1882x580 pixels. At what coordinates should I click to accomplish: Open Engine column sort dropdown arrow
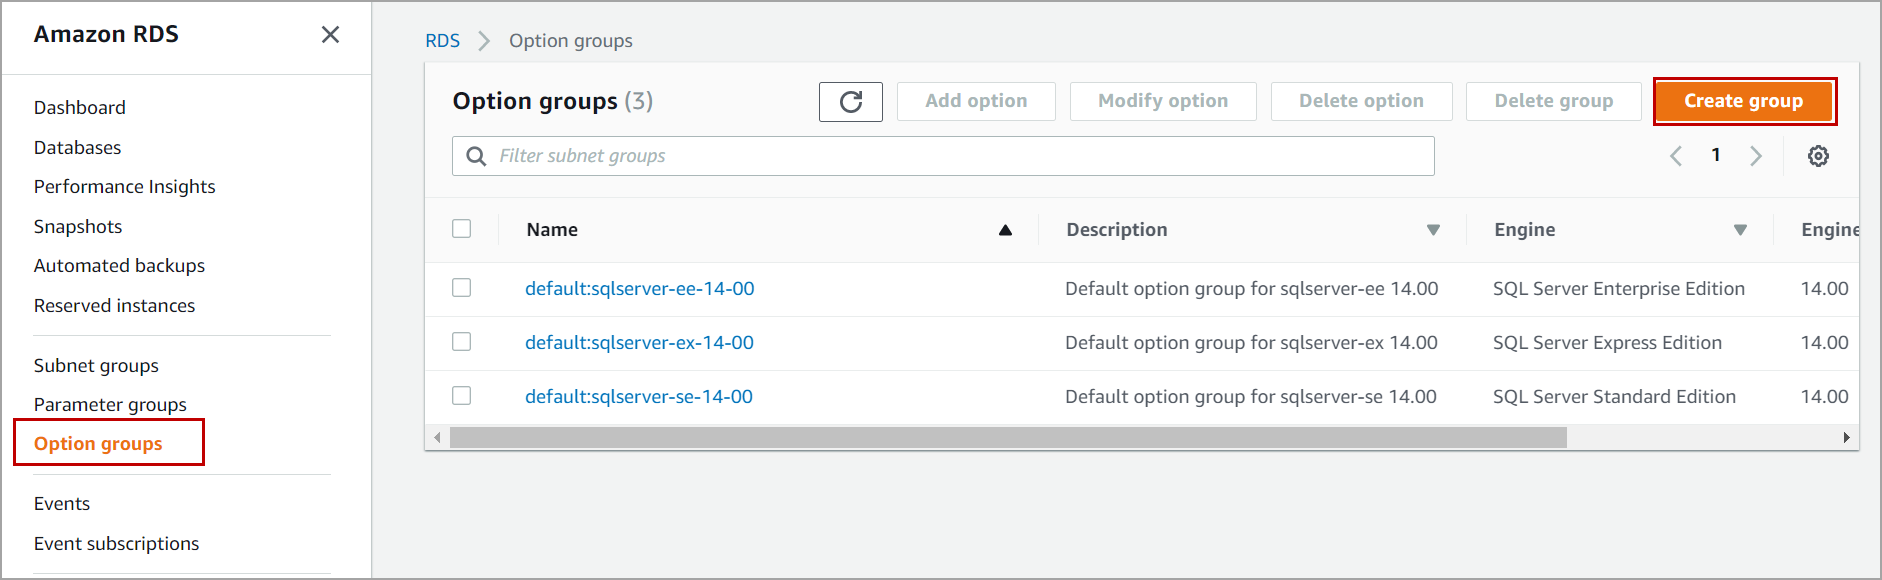[x=1740, y=230]
